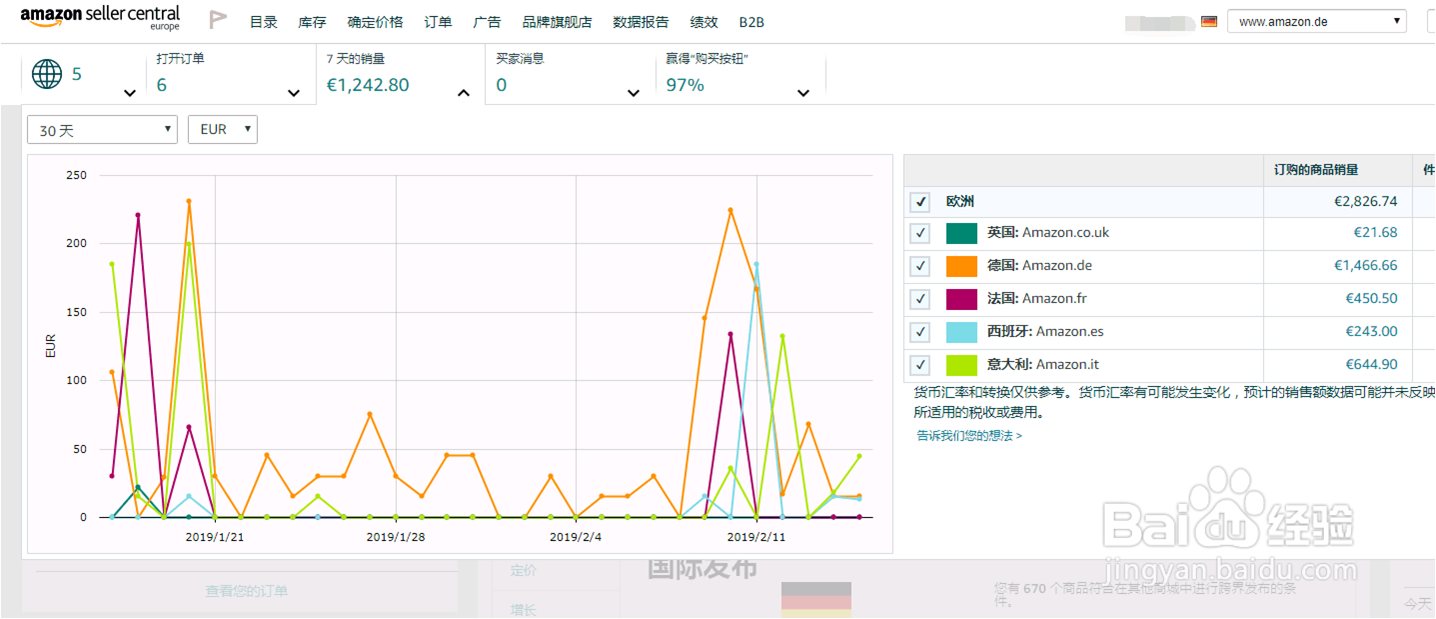Click the 2019/1/21 chart date label
The height and width of the screenshot is (619, 1436).
215,537
